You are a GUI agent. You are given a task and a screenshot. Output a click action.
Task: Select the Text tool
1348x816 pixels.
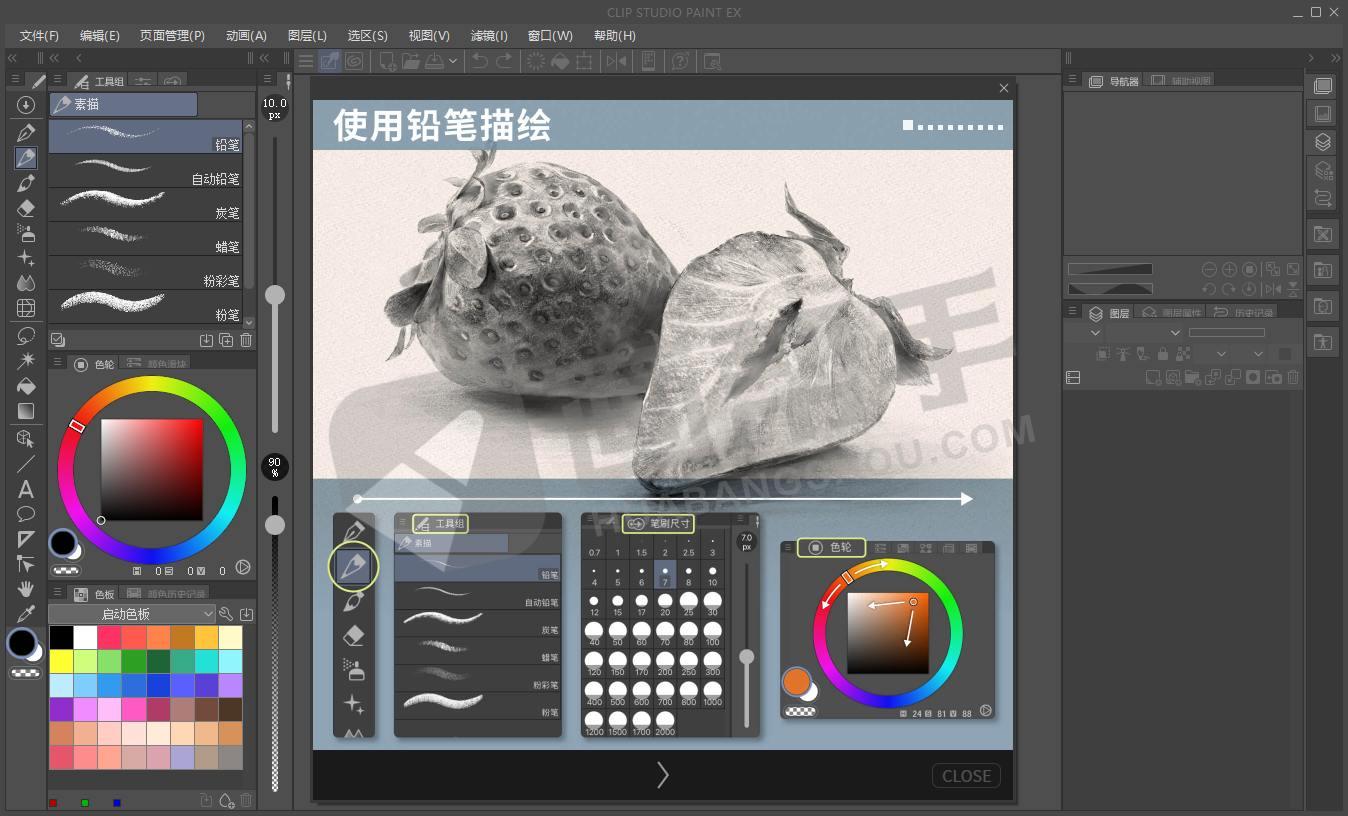tap(26, 489)
